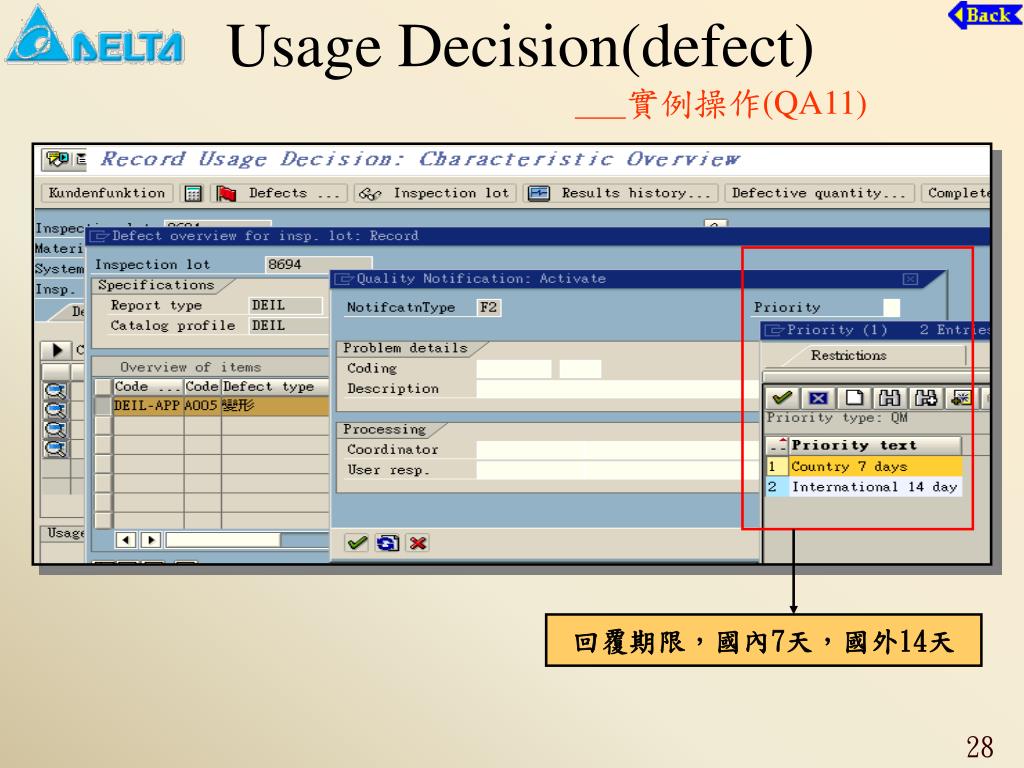The image size is (1024, 768).
Task: Click the title bar command icon at left of Record Usage Decision
Action: coord(57,159)
